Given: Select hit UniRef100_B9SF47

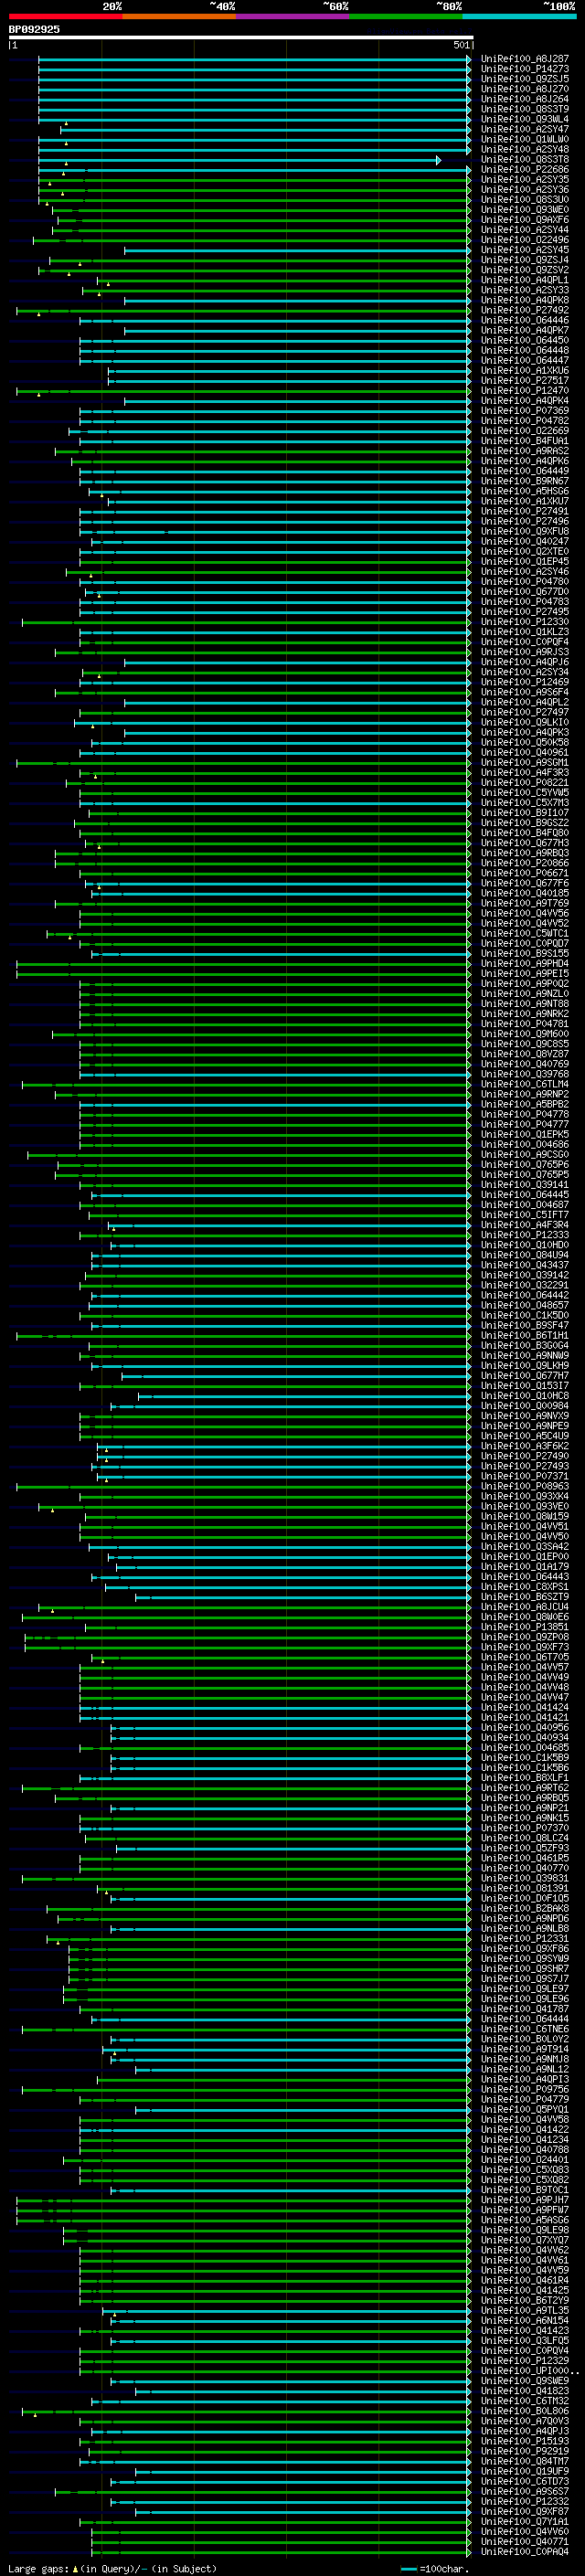Looking at the screenshot, I should click(x=525, y=1325).
